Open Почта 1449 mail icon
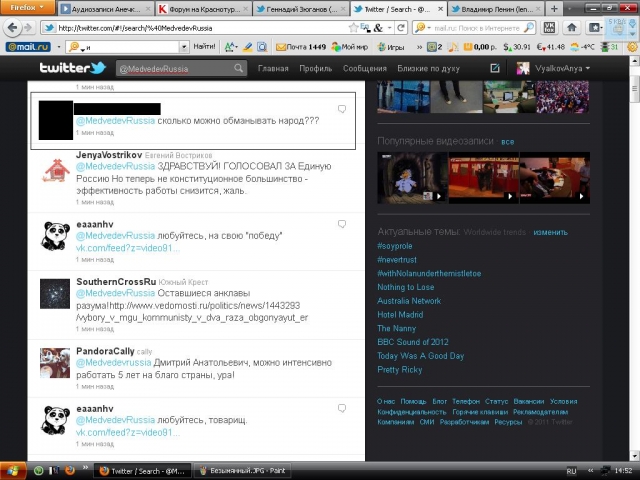 point(301,47)
